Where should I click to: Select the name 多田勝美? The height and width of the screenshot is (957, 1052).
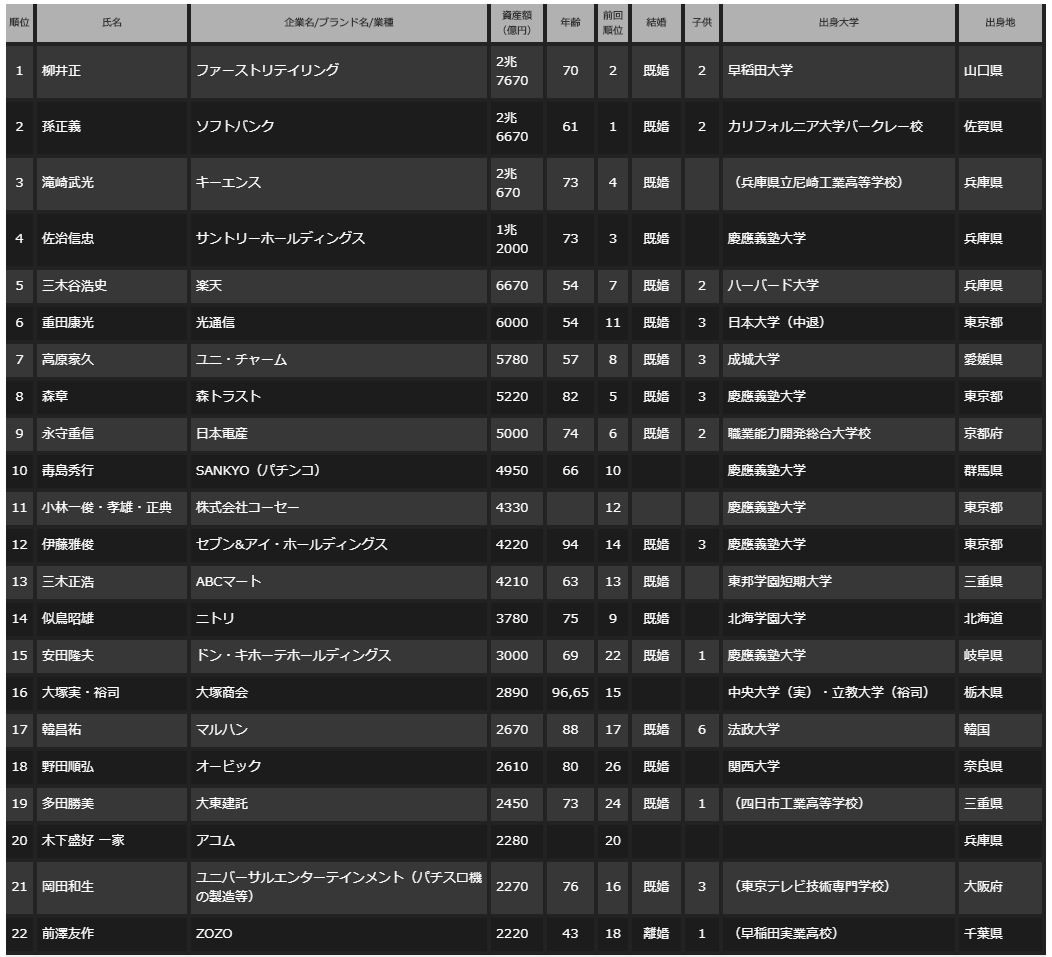68,803
